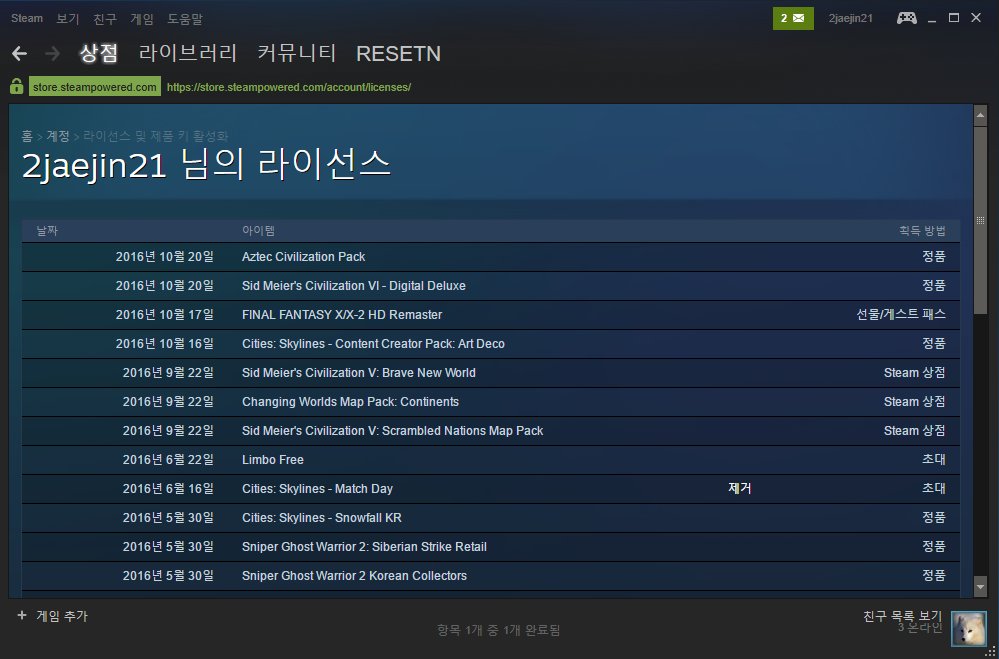The image size is (999, 659).
Task: Click the scrollbar up arrow
Action: tap(980, 115)
